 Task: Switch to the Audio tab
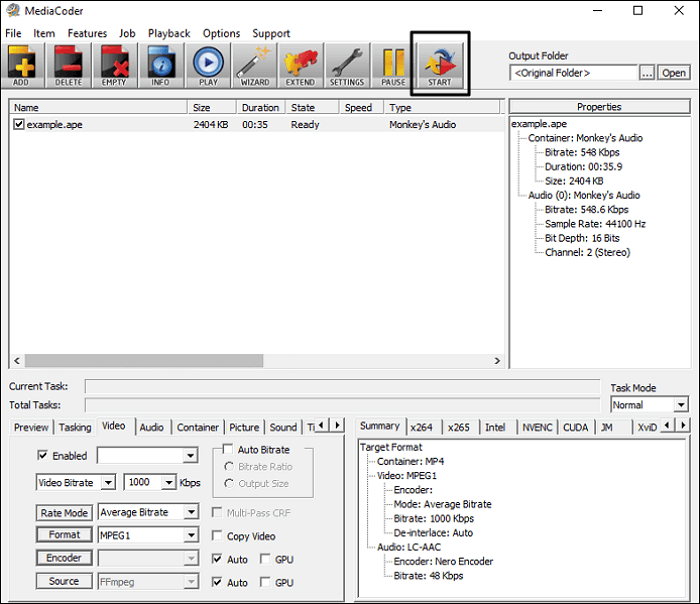click(152, 427)
